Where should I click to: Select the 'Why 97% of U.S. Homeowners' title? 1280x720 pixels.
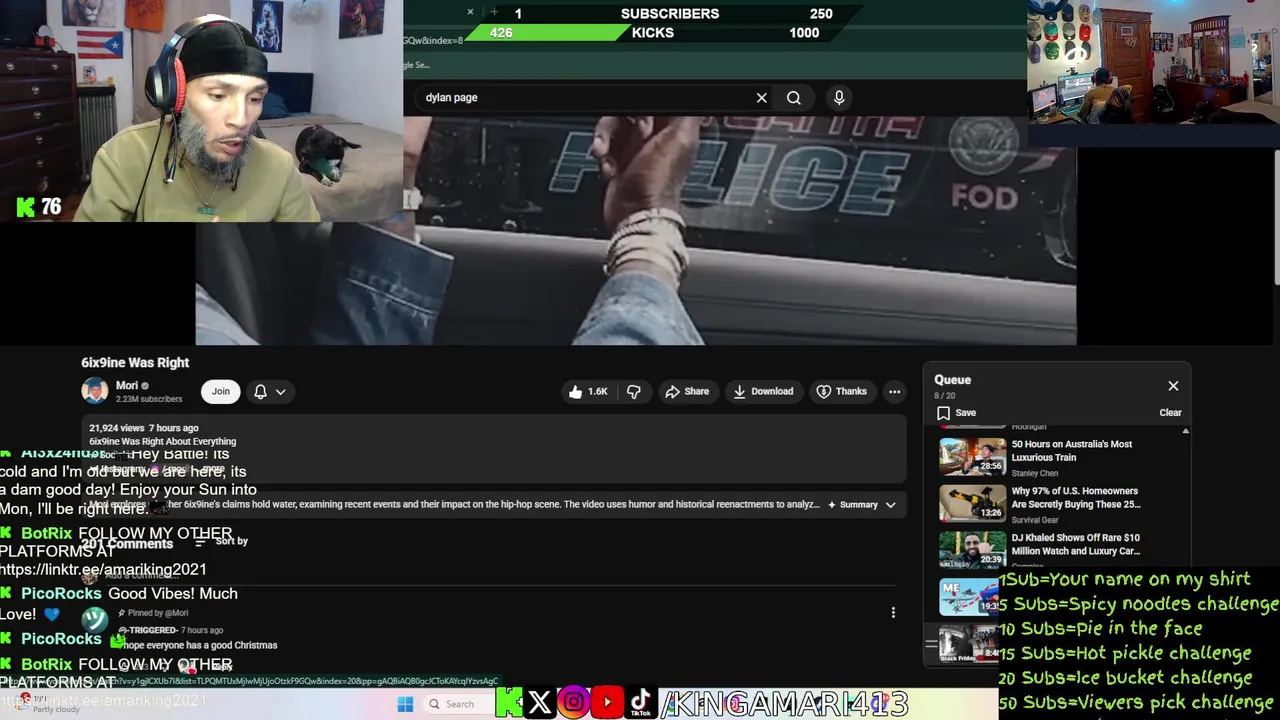[x=1074, y=498]
